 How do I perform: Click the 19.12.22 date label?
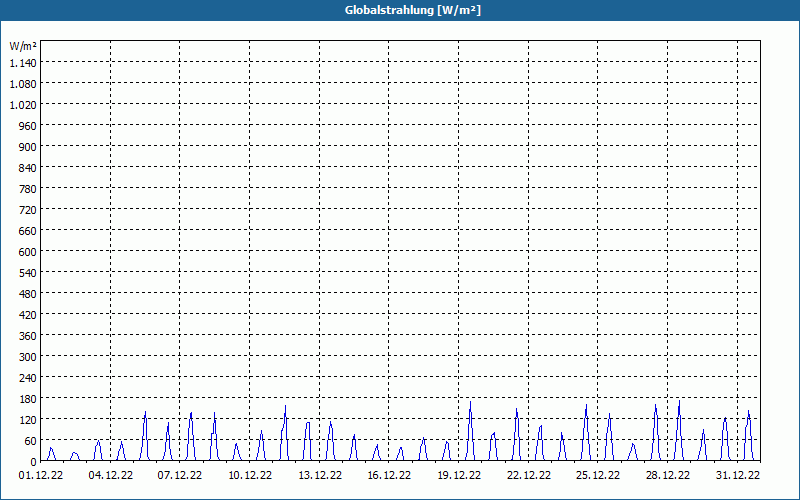[459, 476]
